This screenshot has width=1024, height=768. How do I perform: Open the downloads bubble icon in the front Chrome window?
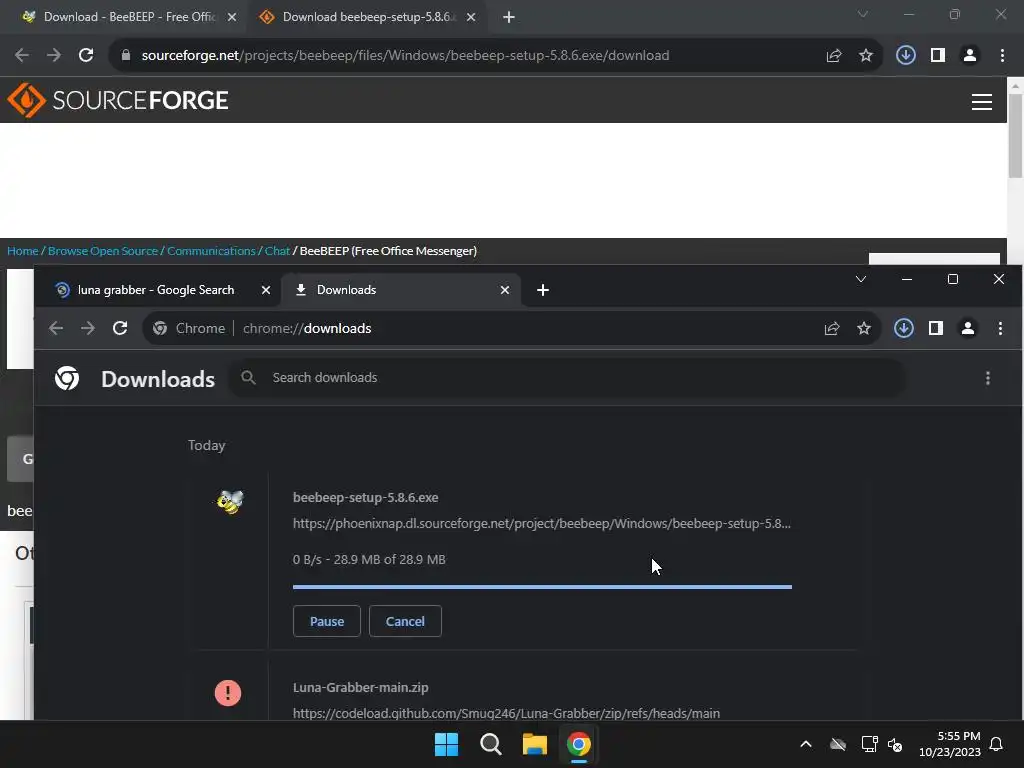(x=904, y=328)
